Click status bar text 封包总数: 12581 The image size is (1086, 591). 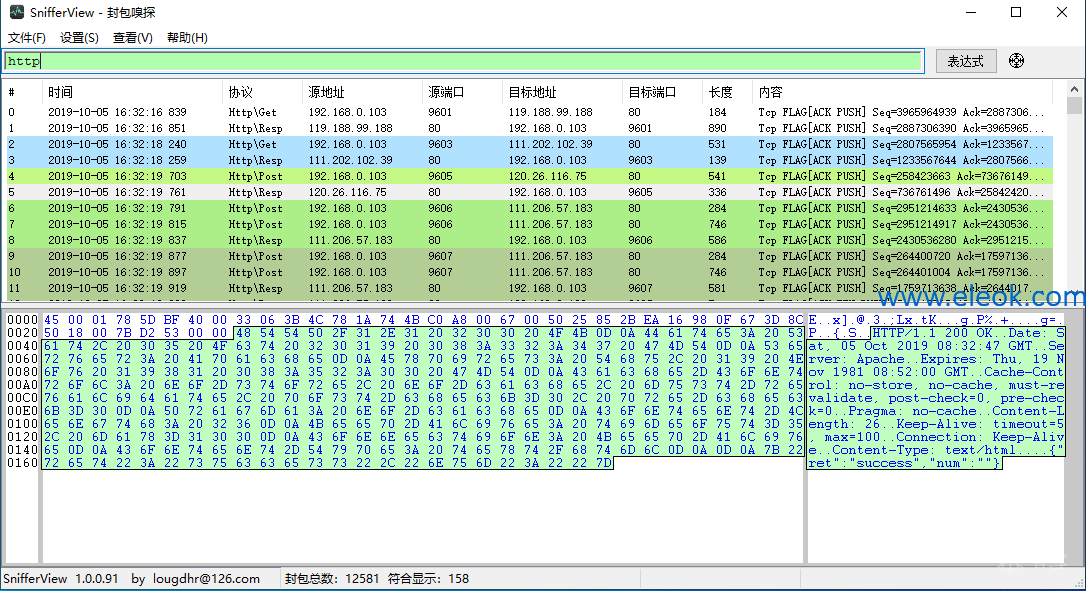coord(331,579)
